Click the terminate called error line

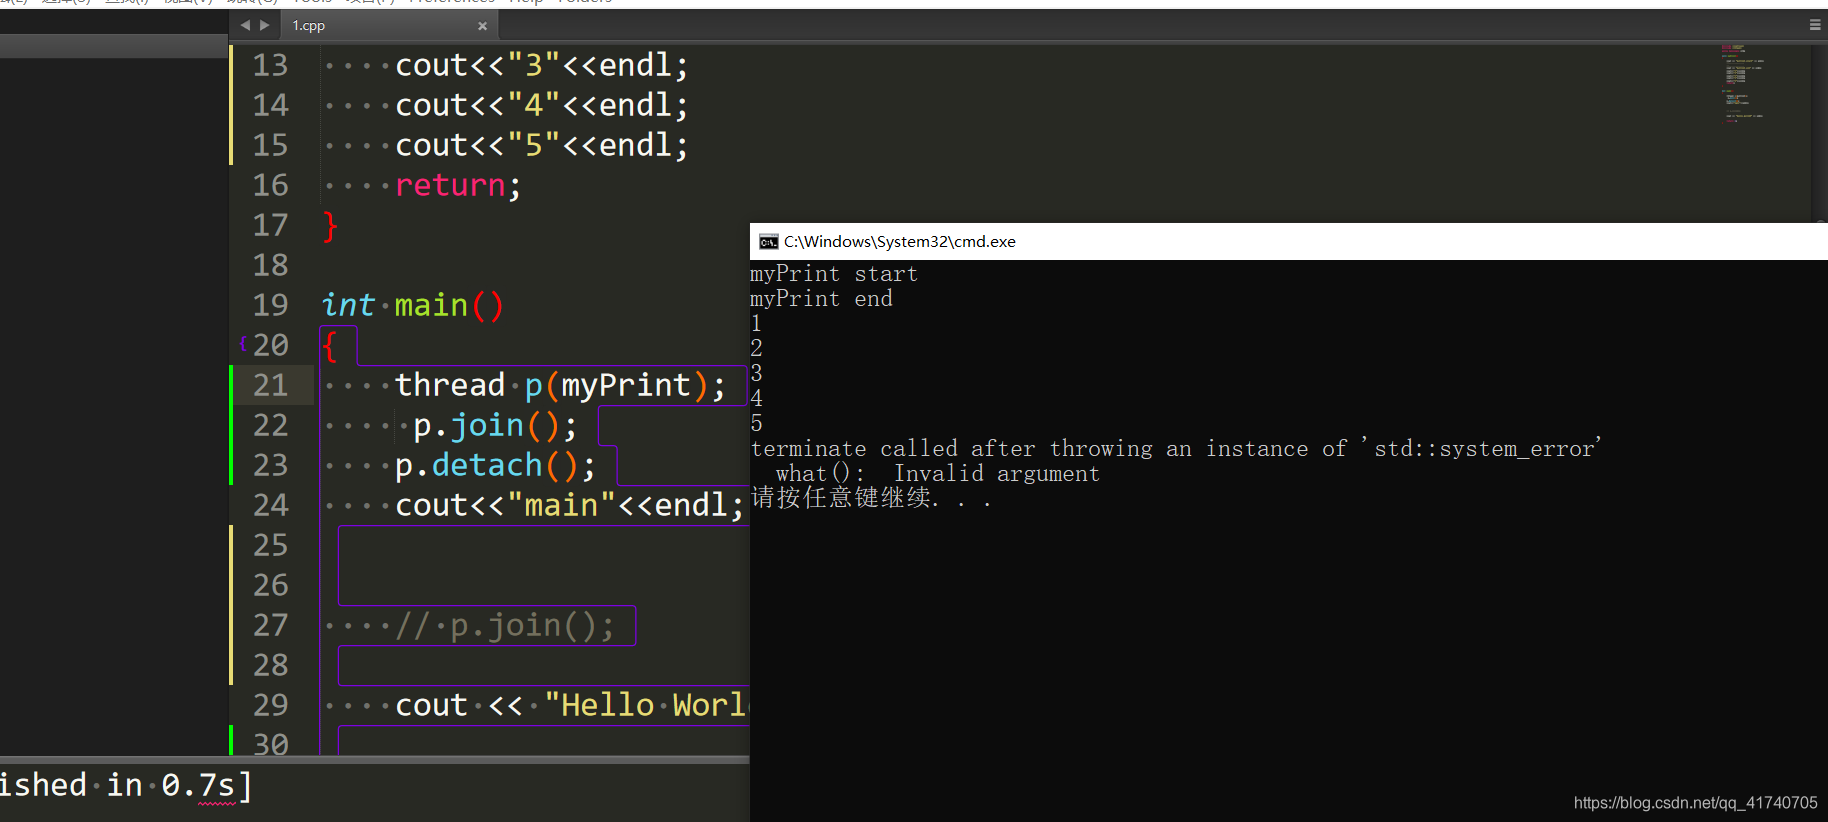[1176, 449]
